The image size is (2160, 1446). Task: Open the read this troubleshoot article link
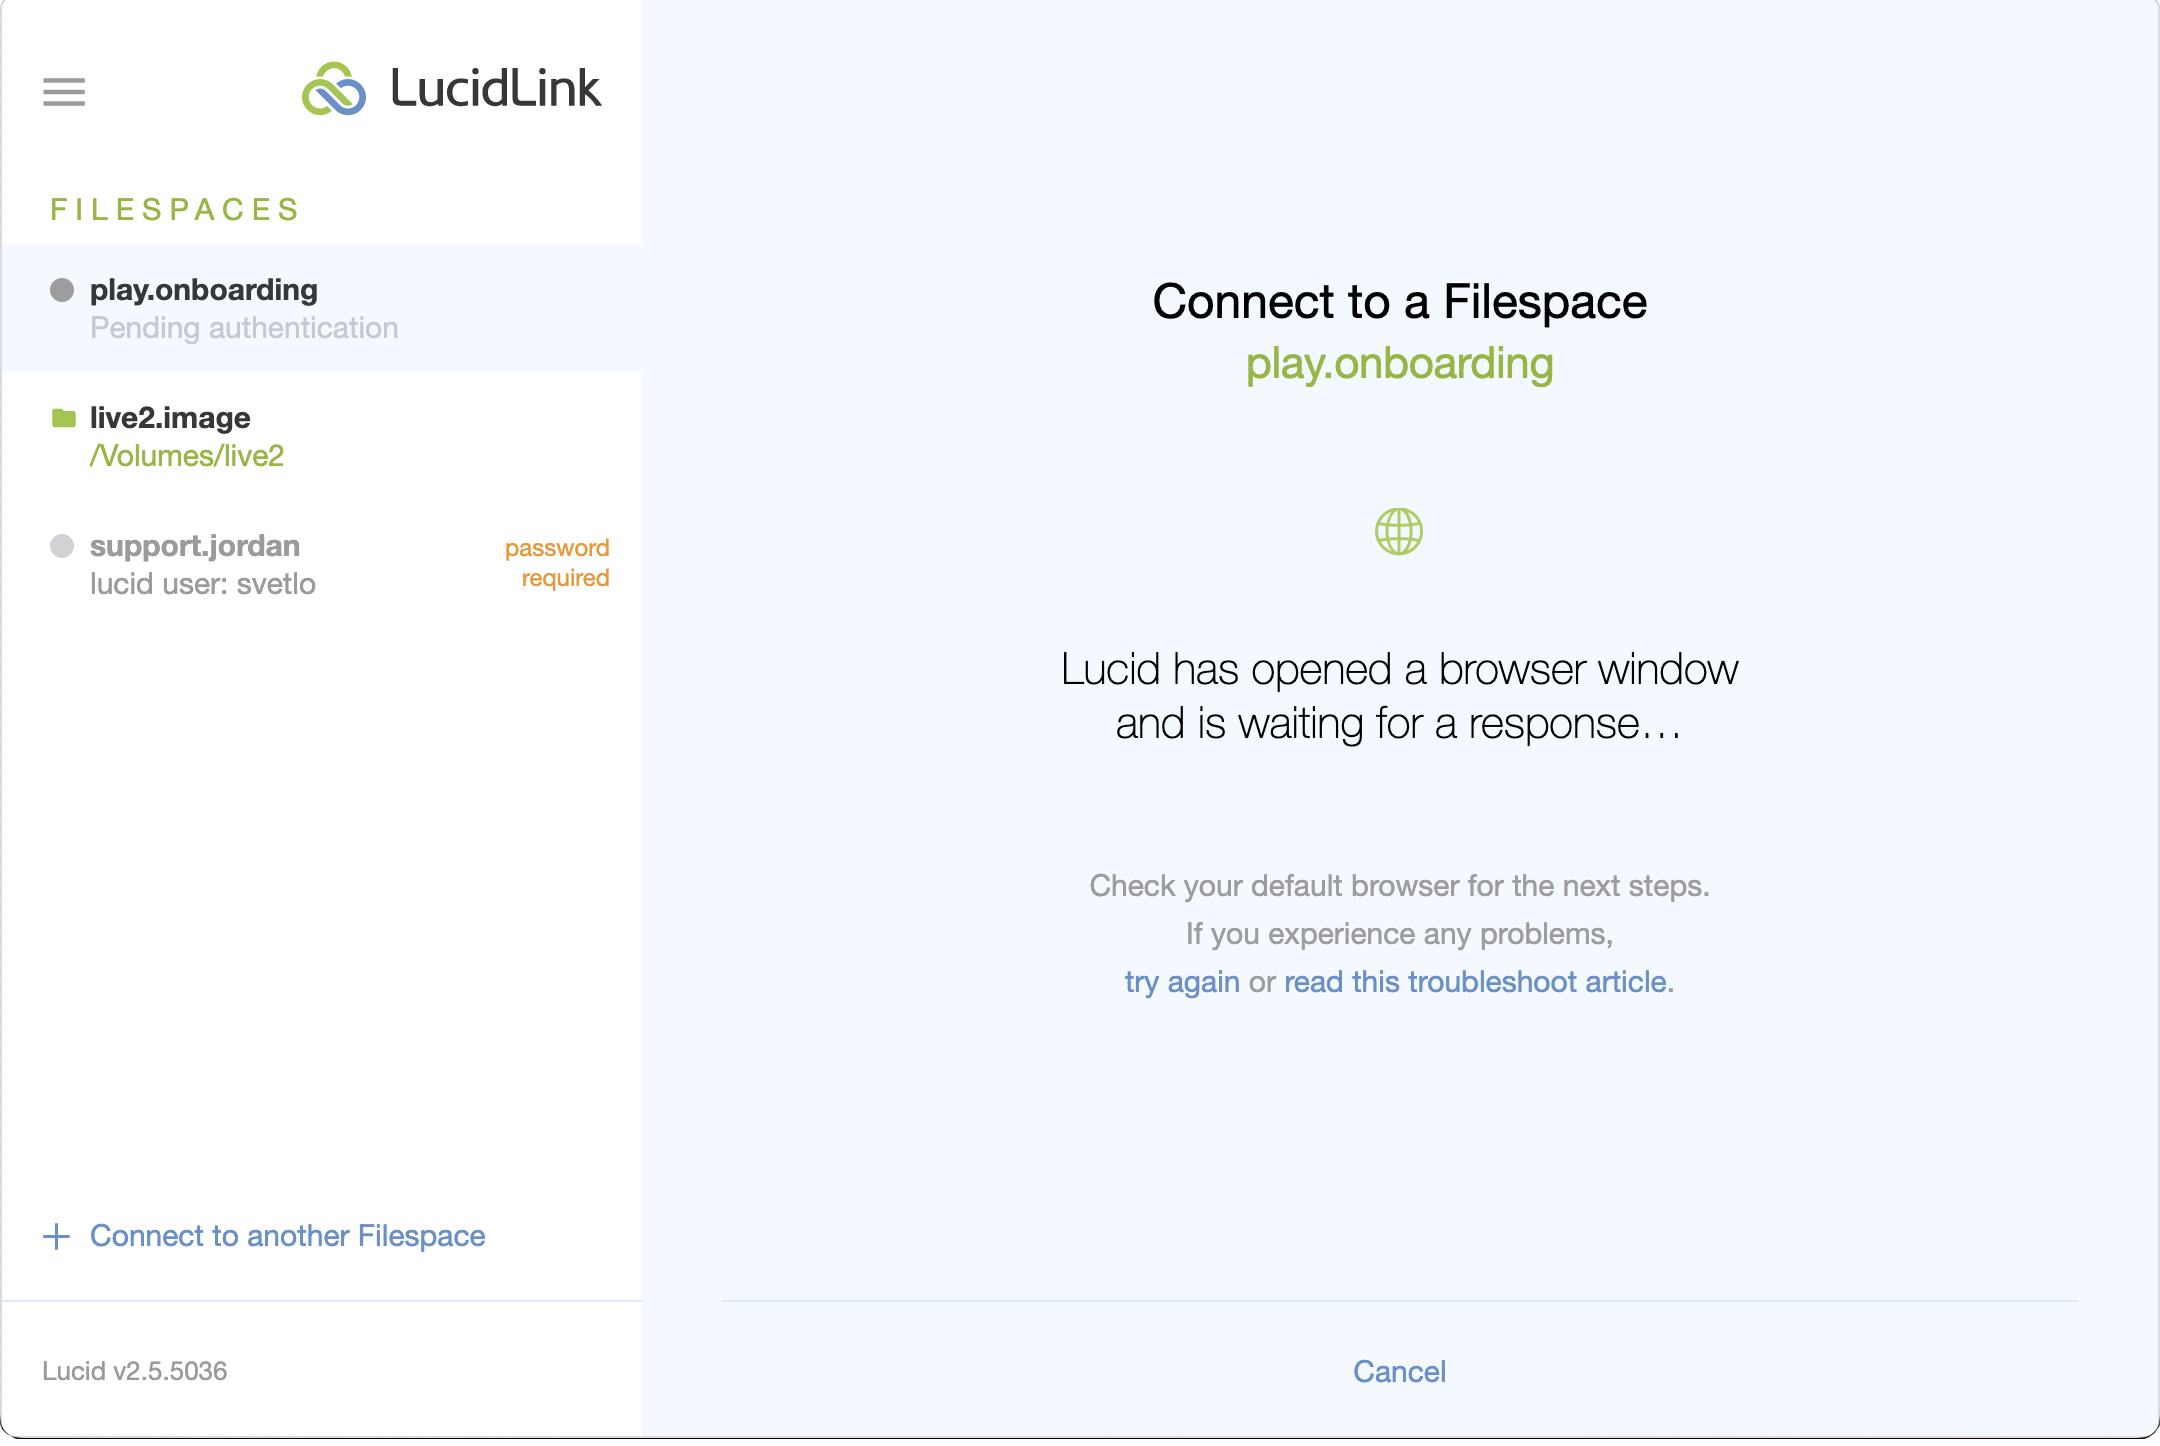(1475, 982)
